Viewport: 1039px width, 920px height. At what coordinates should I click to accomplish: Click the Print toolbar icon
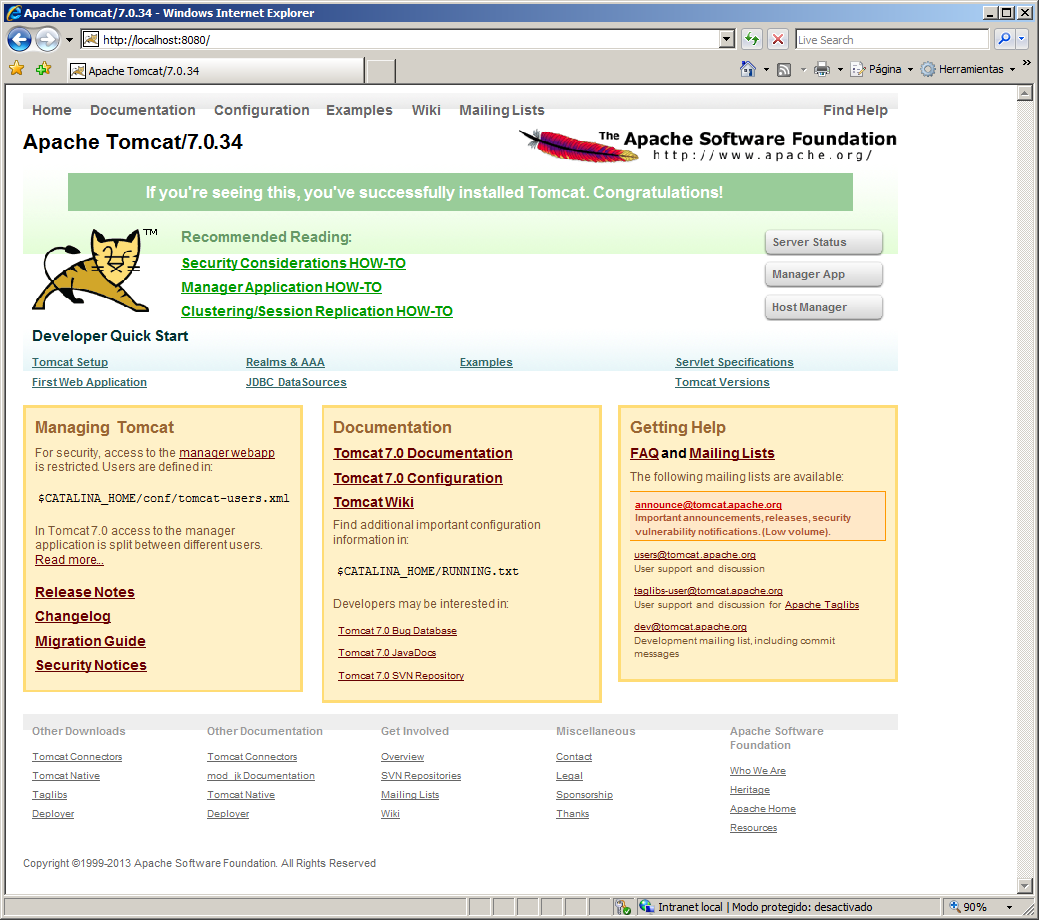pos(821,69)
